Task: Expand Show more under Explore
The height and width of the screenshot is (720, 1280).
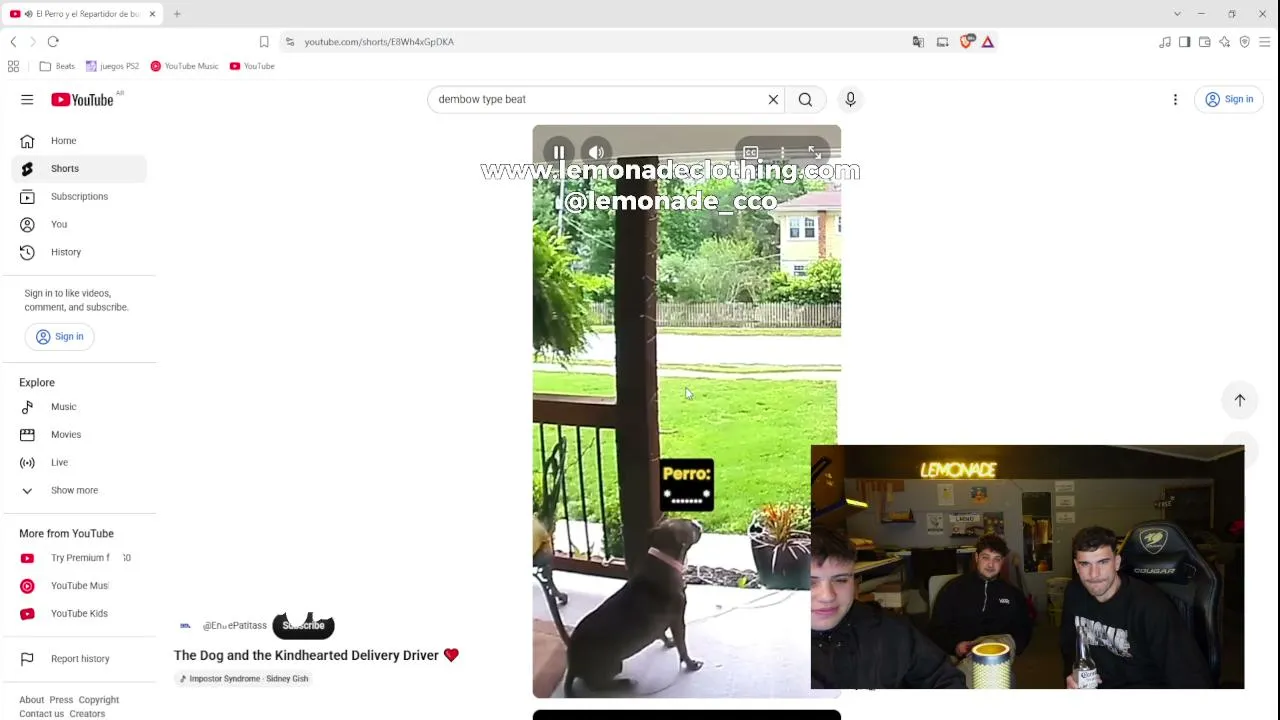Action: point(79,491)
